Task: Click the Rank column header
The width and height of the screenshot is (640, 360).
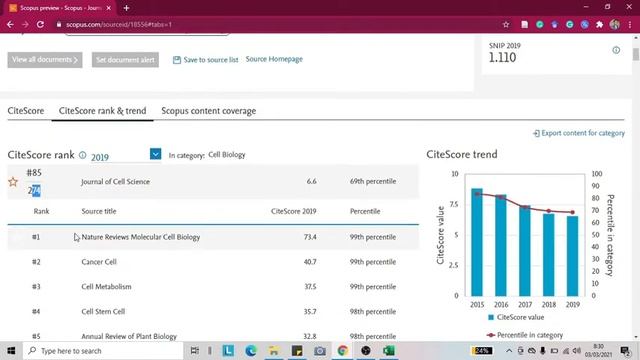Action: pos(41,211)
